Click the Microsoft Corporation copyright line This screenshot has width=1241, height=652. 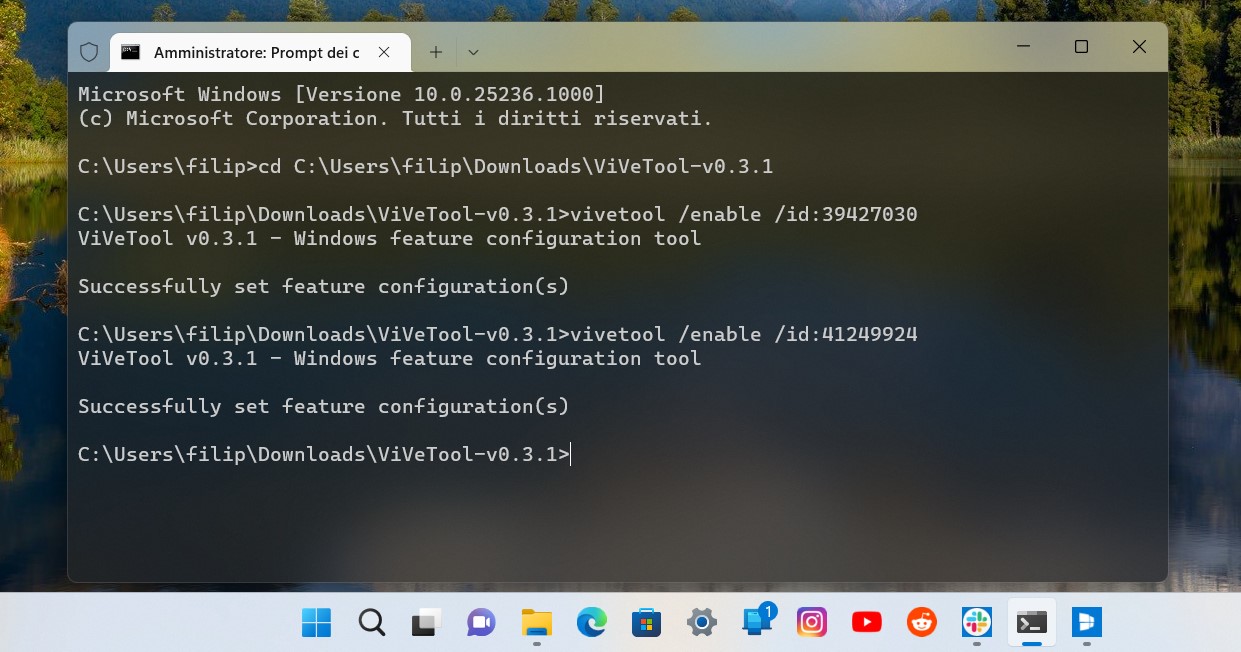[396, 118]
